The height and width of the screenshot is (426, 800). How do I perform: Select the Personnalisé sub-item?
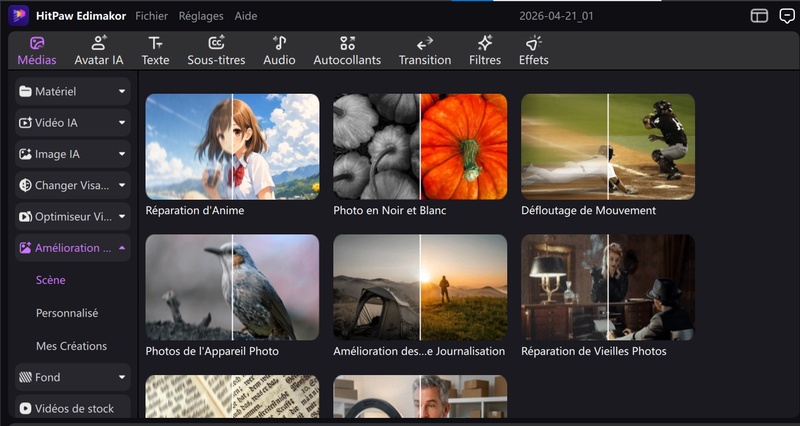coord(67,313)
